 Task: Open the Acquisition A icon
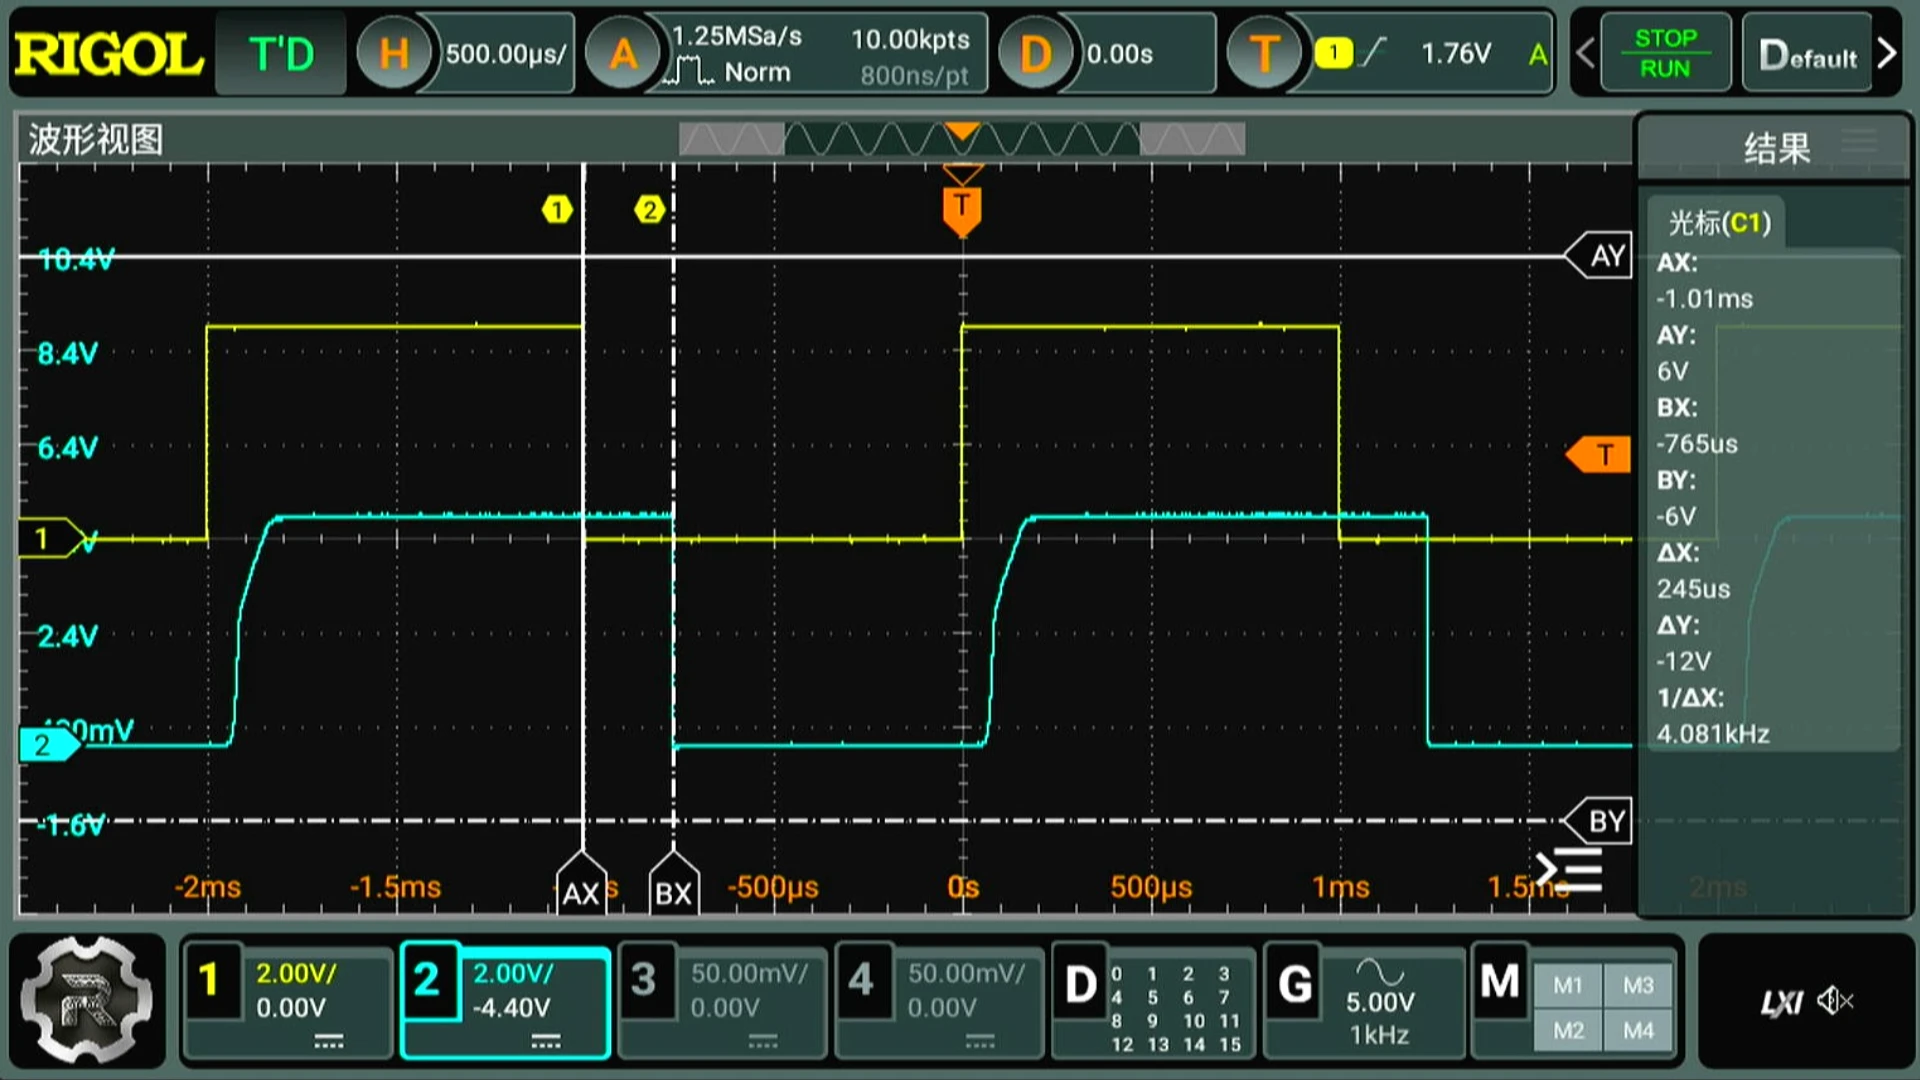623,54
